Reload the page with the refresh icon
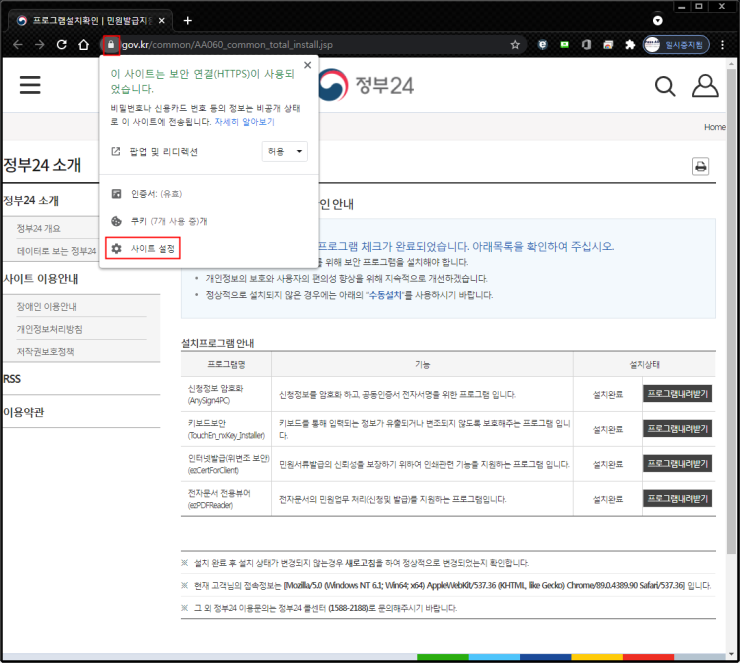The width and height of the screenshot is (740, 663). pyautogui.click(x=62, y=45)
